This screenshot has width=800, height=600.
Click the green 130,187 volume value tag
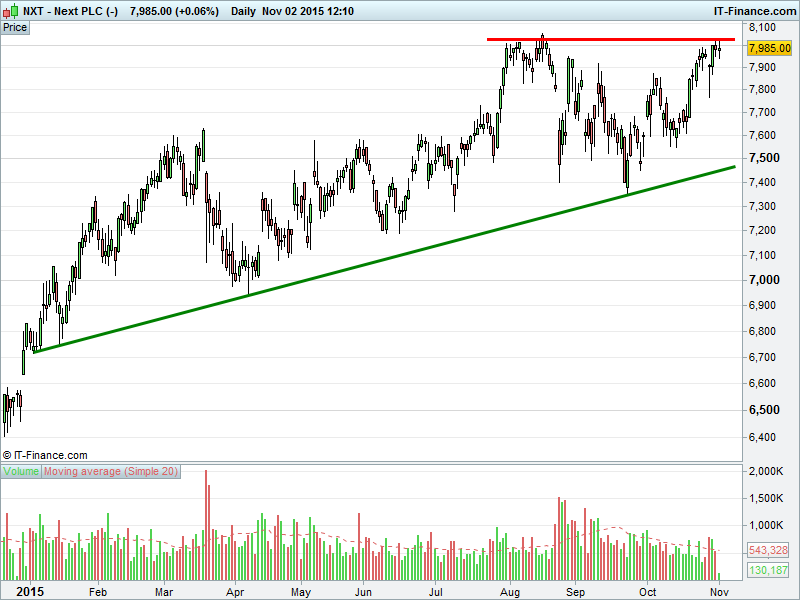point(769,570)
